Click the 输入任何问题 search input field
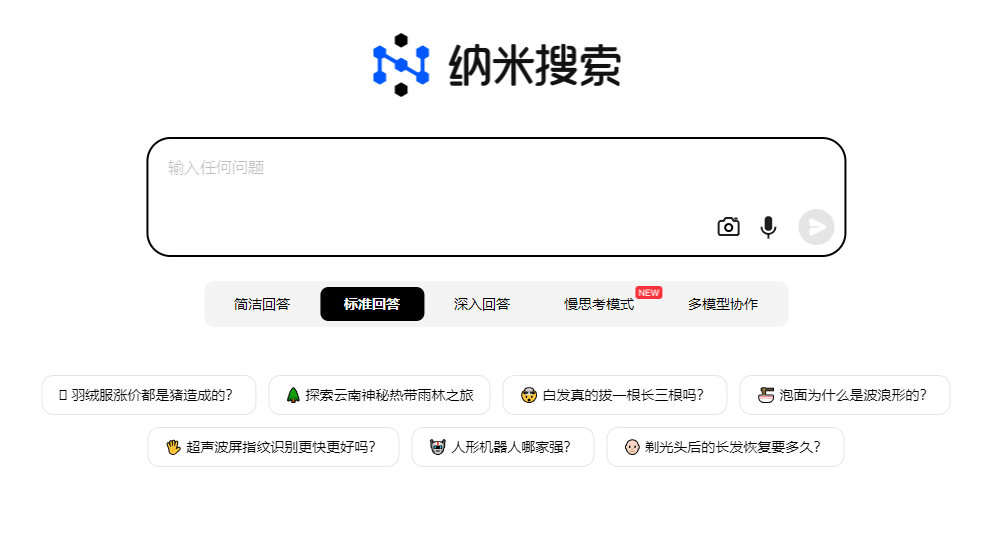This screenshot has width=992, height=542. (x=496, y=197)
